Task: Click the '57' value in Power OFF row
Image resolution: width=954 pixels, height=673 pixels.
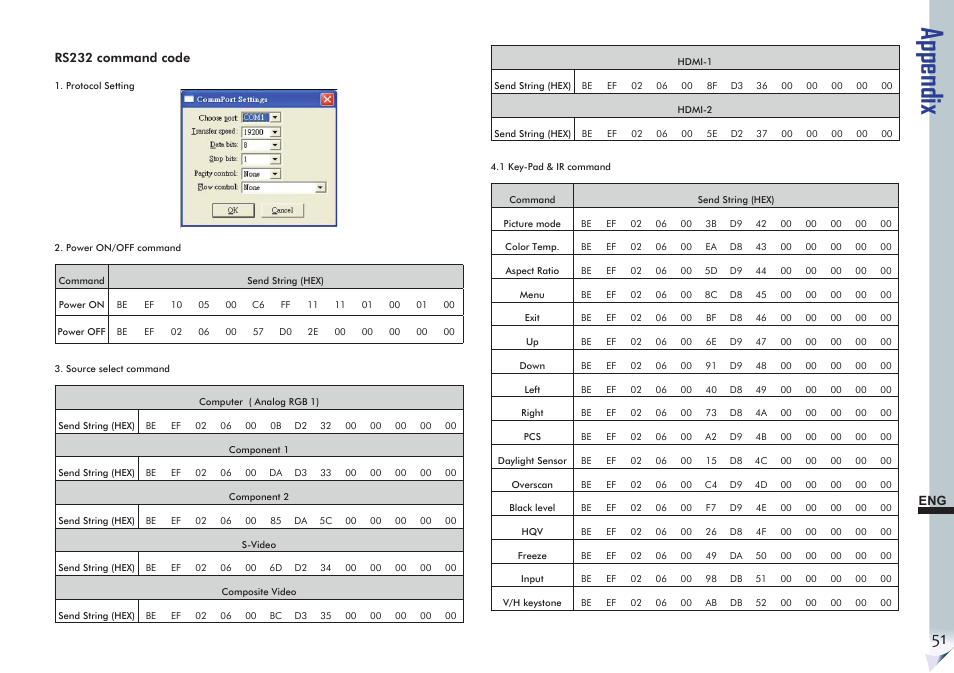Action: 258,332
